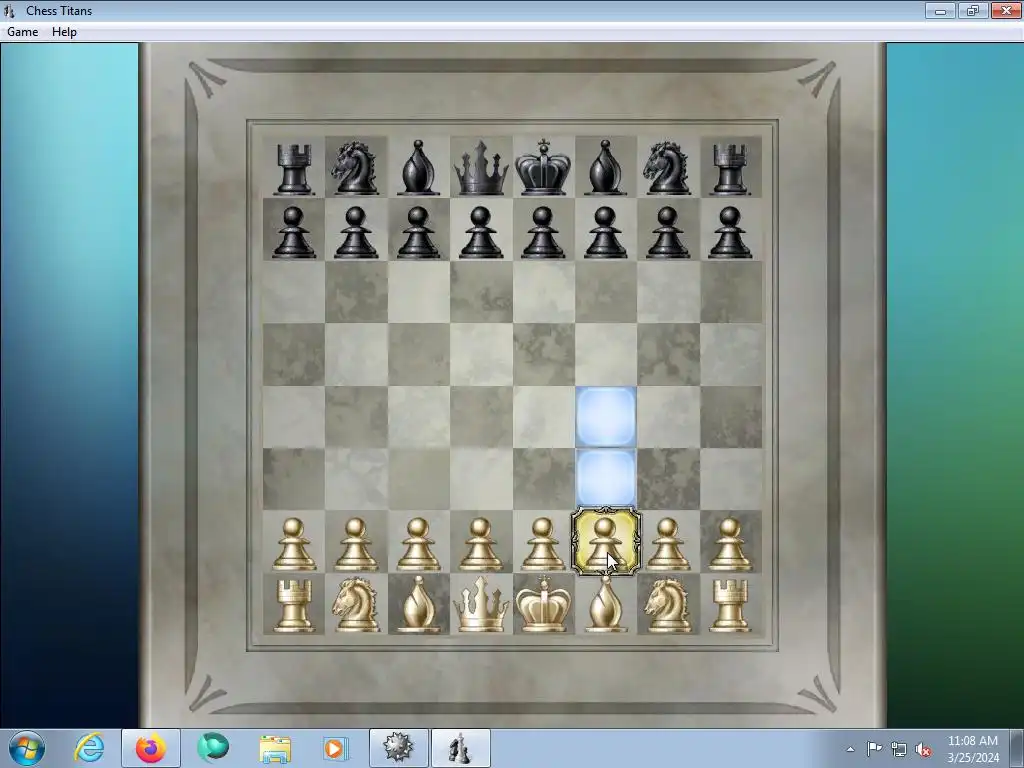The image size is (1024, 768).
Task: Select the white knight on g1
Action: [668, 604]
